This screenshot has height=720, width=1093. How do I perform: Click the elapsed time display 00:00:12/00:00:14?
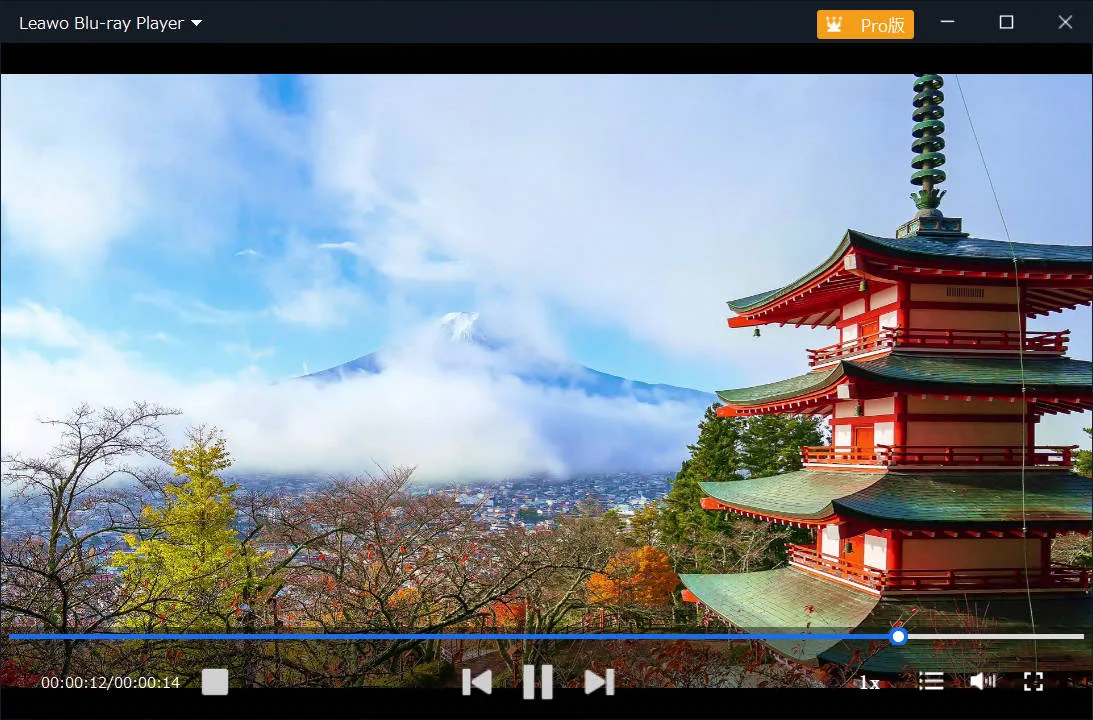coord(110,682)
